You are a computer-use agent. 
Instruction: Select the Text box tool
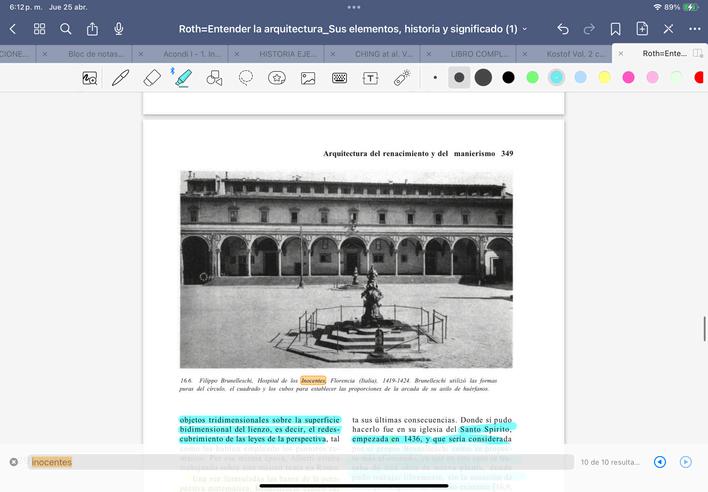pos(370,78)
